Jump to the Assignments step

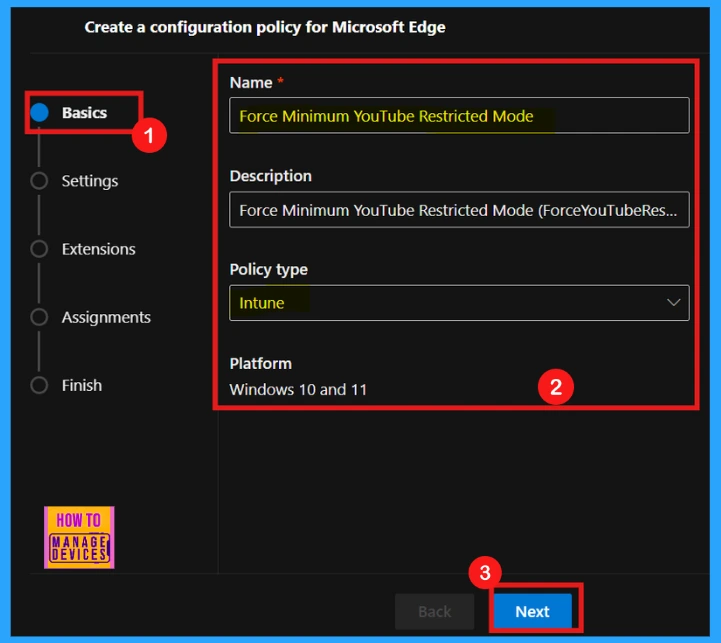point(106,317)
